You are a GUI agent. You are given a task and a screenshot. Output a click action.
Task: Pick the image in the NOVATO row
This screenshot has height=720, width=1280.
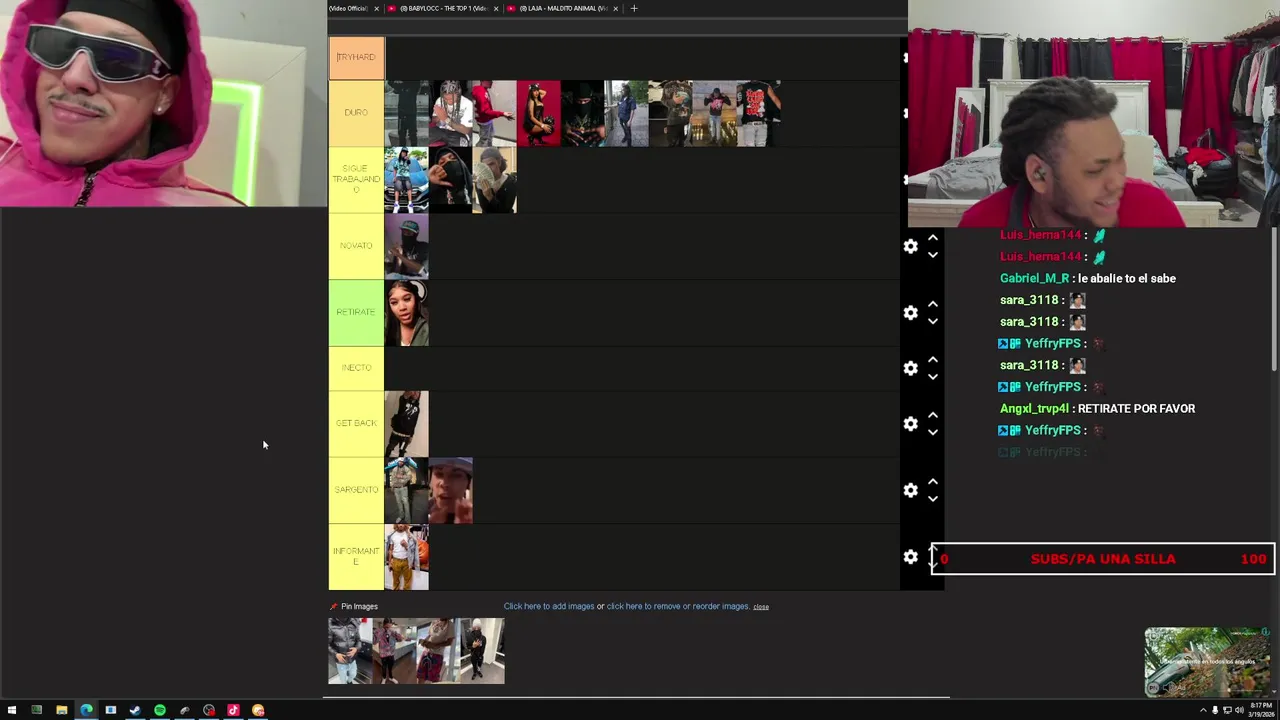pos(406,246)
